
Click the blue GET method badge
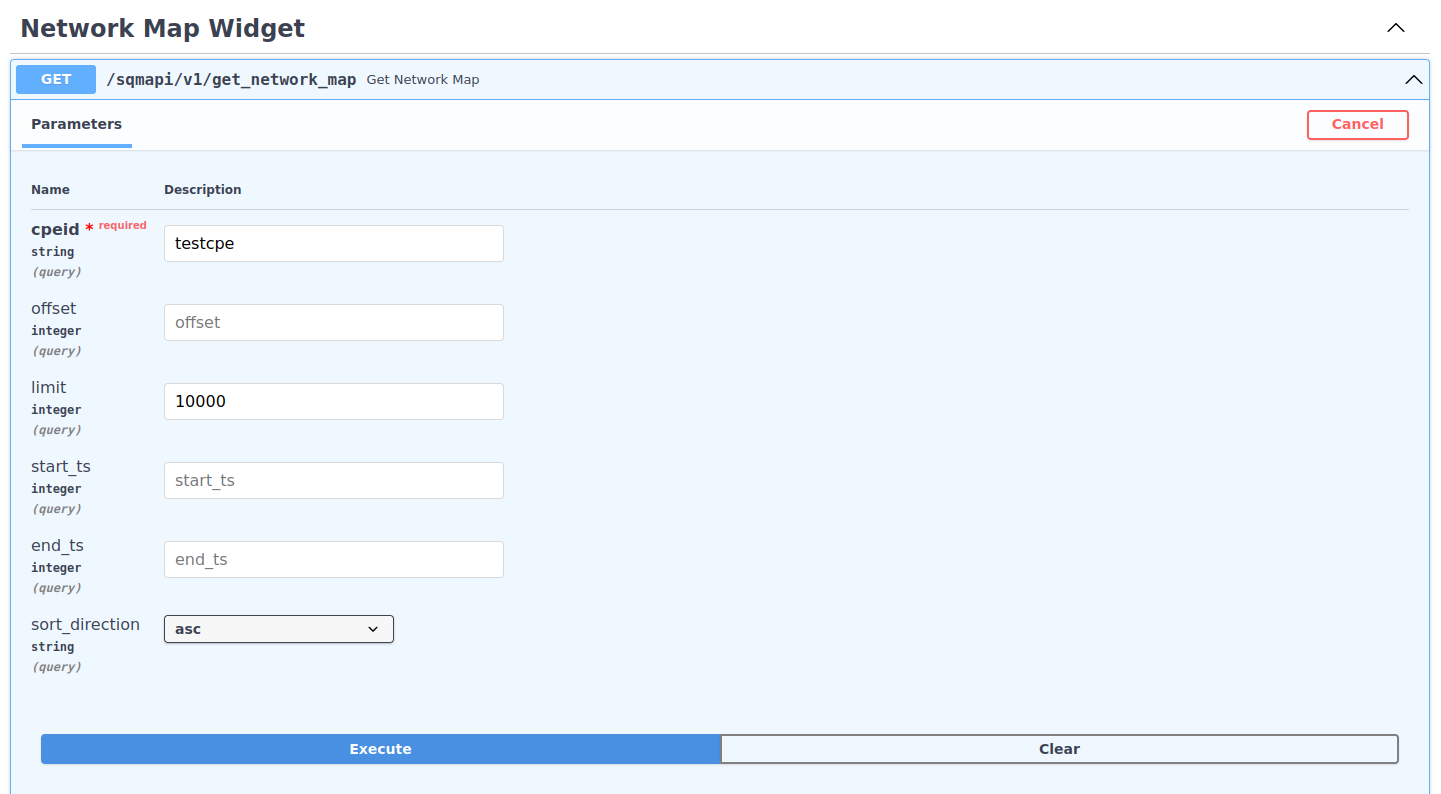click(56, 79)
